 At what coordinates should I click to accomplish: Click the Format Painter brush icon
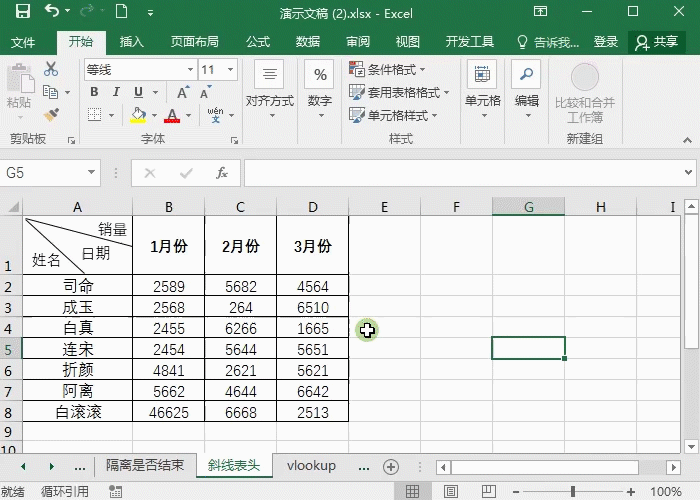[51, 115]
